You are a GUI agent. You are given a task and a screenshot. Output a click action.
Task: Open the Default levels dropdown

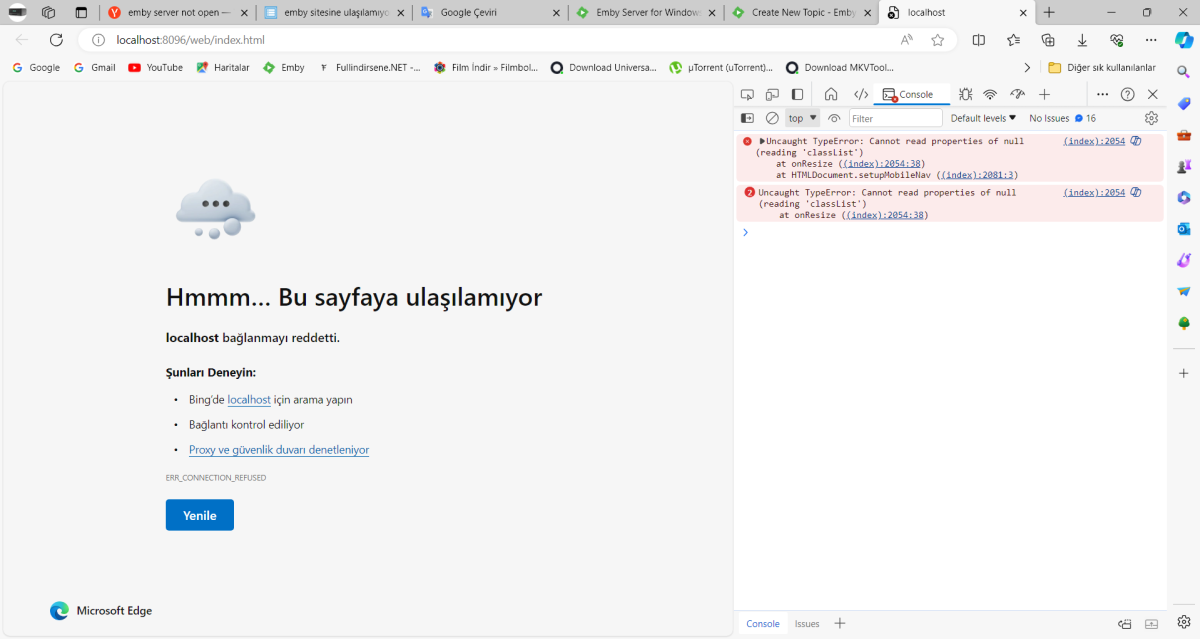tap(982, 117)
